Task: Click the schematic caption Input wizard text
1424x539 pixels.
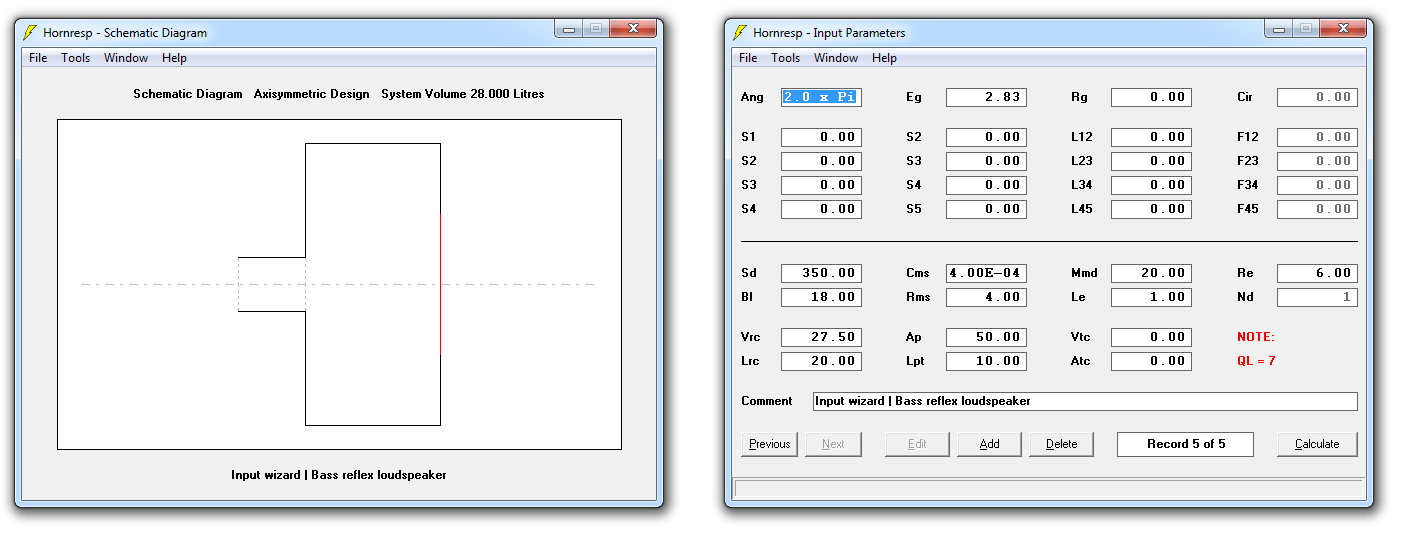Action: (x=338, y=475)
